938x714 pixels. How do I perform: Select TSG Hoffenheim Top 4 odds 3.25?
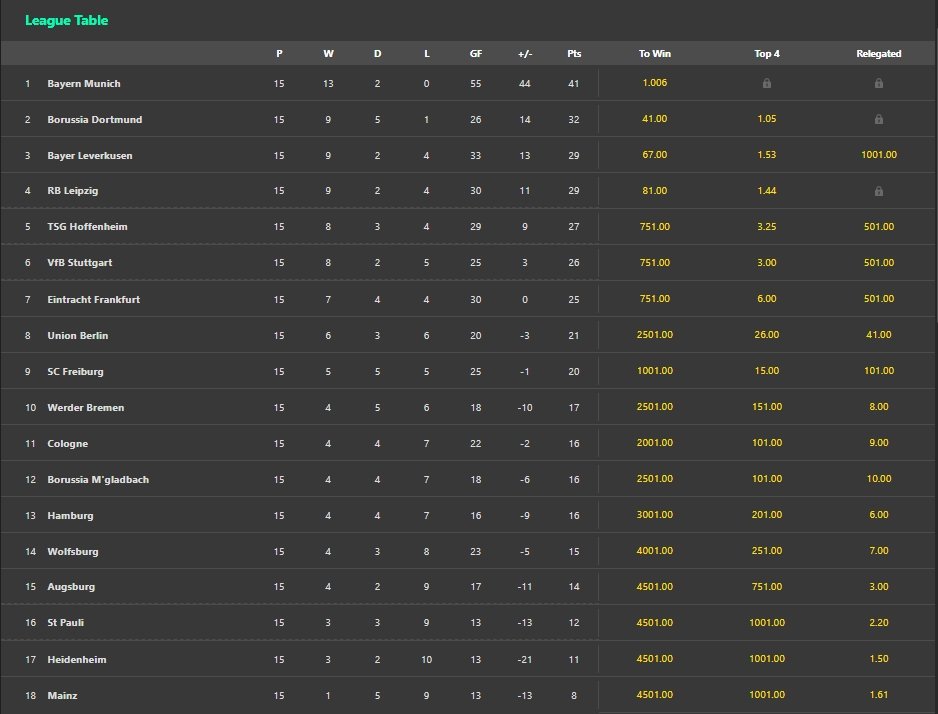(767, 227)
